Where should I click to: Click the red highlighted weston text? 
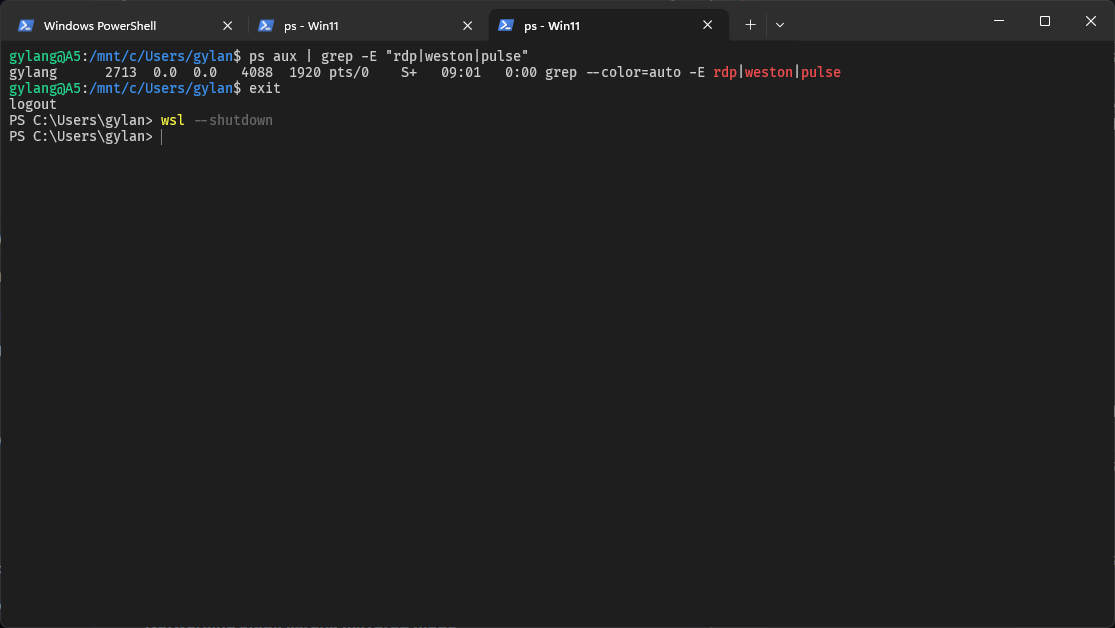click(x=767, y=73)
